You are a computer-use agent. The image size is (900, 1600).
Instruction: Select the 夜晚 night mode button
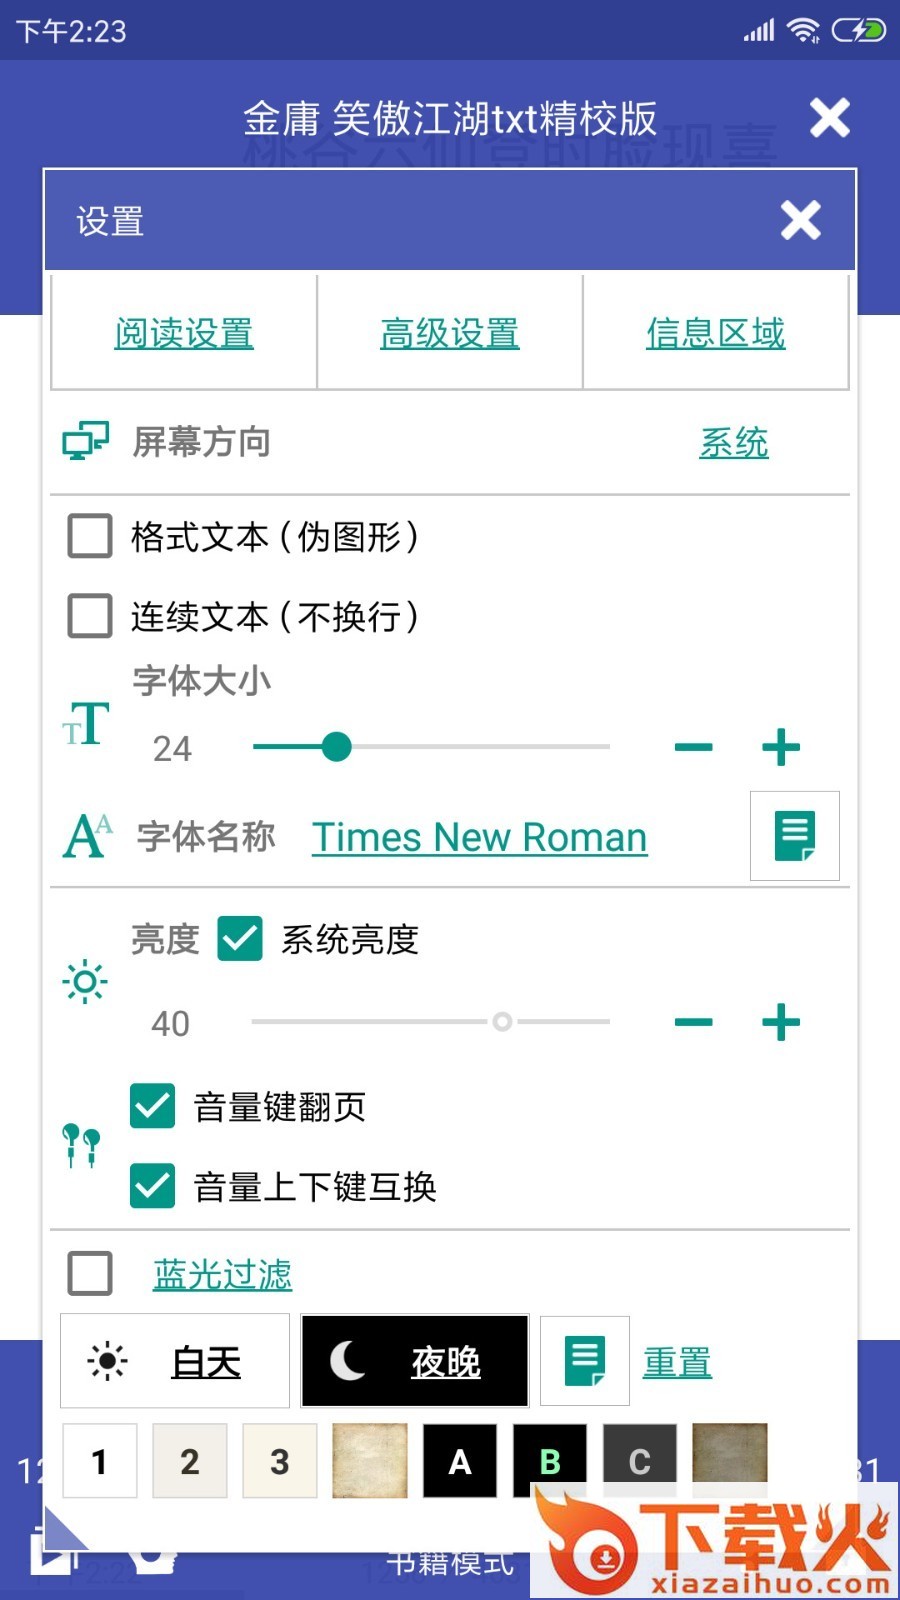(x=414, y=1361)
